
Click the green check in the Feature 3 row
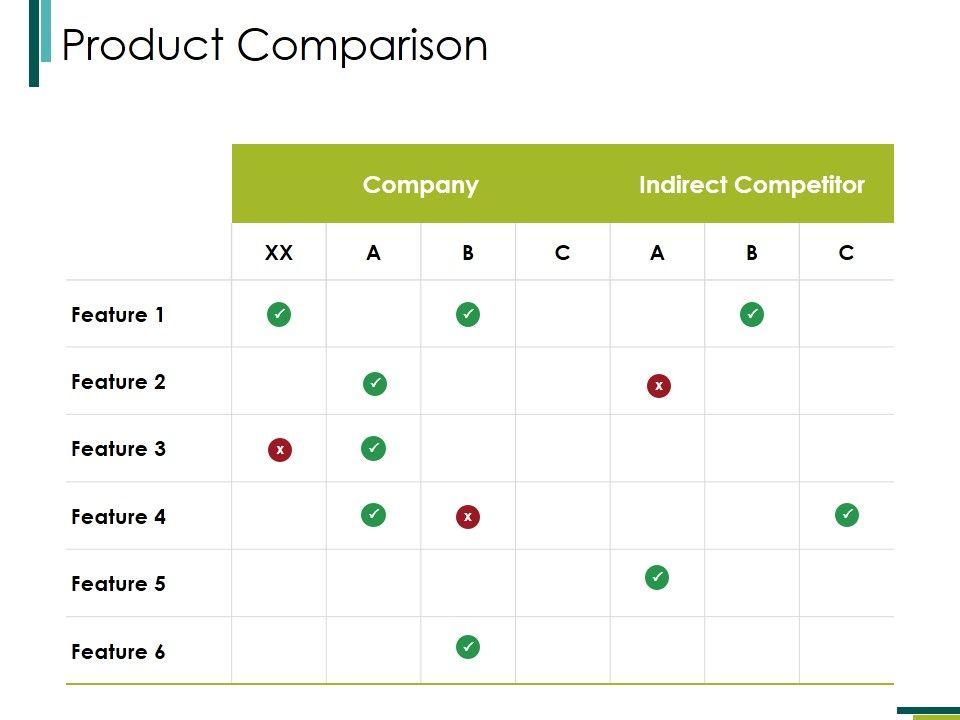pos(373,448)
